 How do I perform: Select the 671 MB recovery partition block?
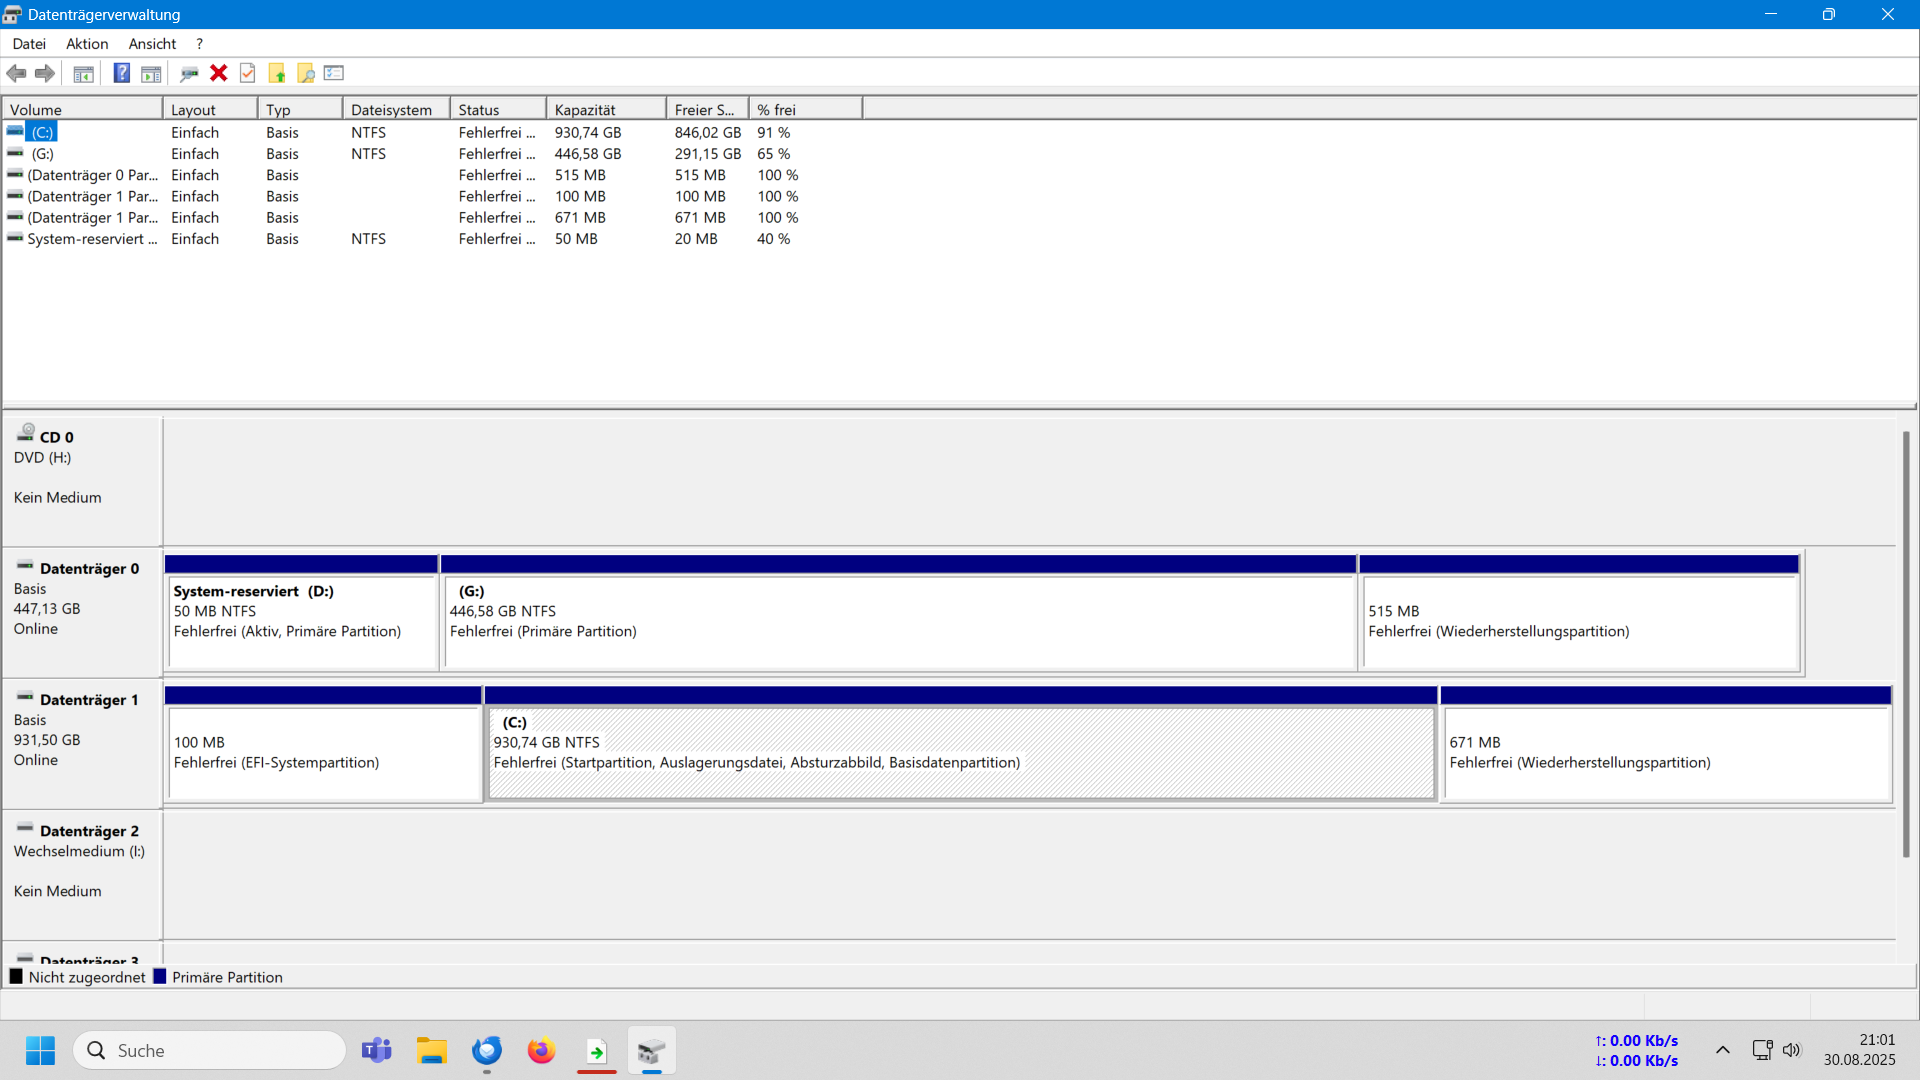point(1666,743)
